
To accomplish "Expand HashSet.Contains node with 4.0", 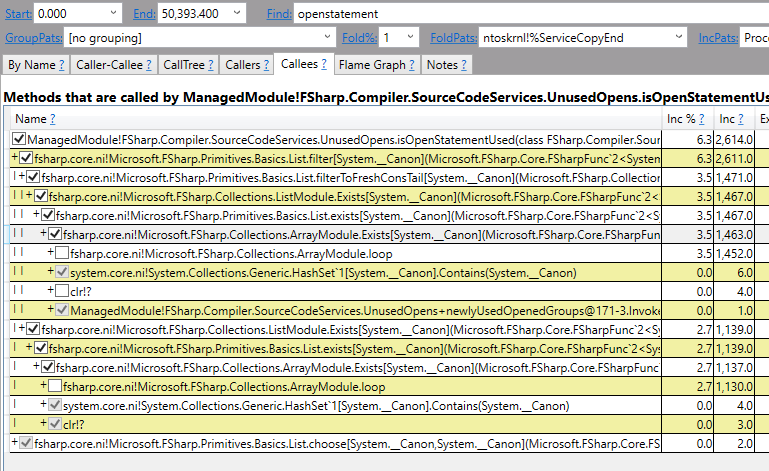I will point(44,404).
